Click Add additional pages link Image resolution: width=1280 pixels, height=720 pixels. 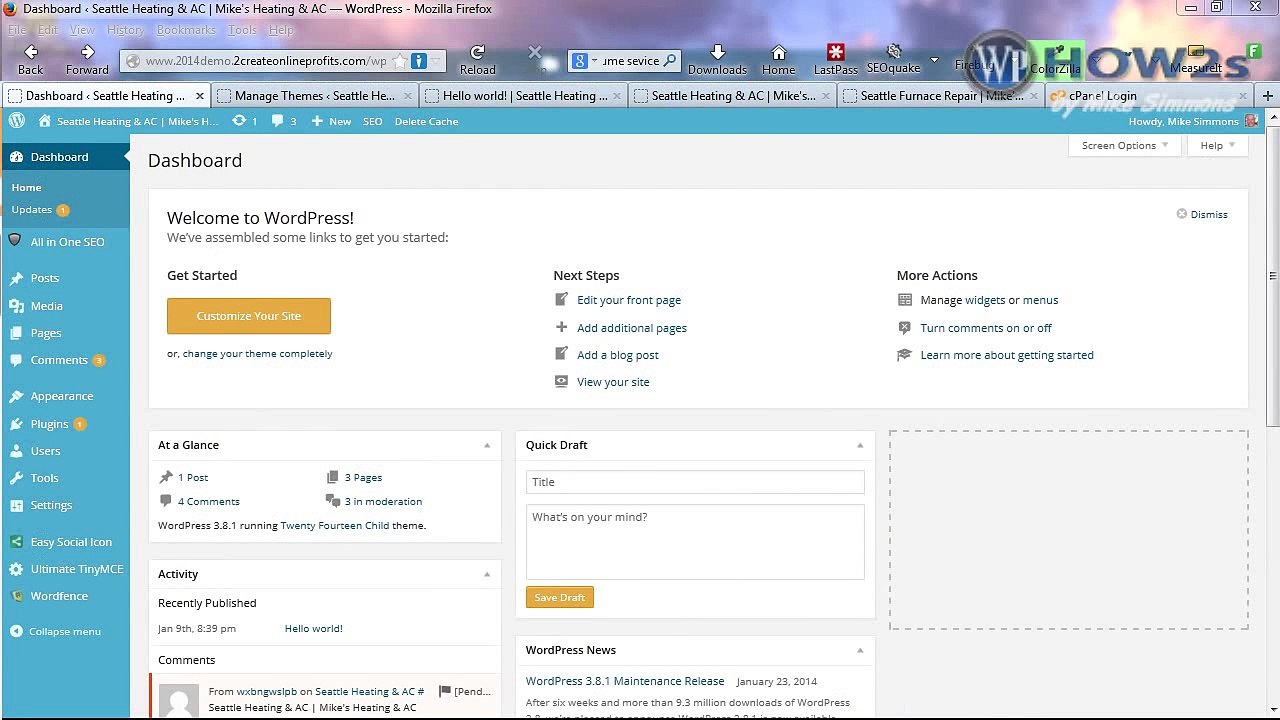coord(632,328)
